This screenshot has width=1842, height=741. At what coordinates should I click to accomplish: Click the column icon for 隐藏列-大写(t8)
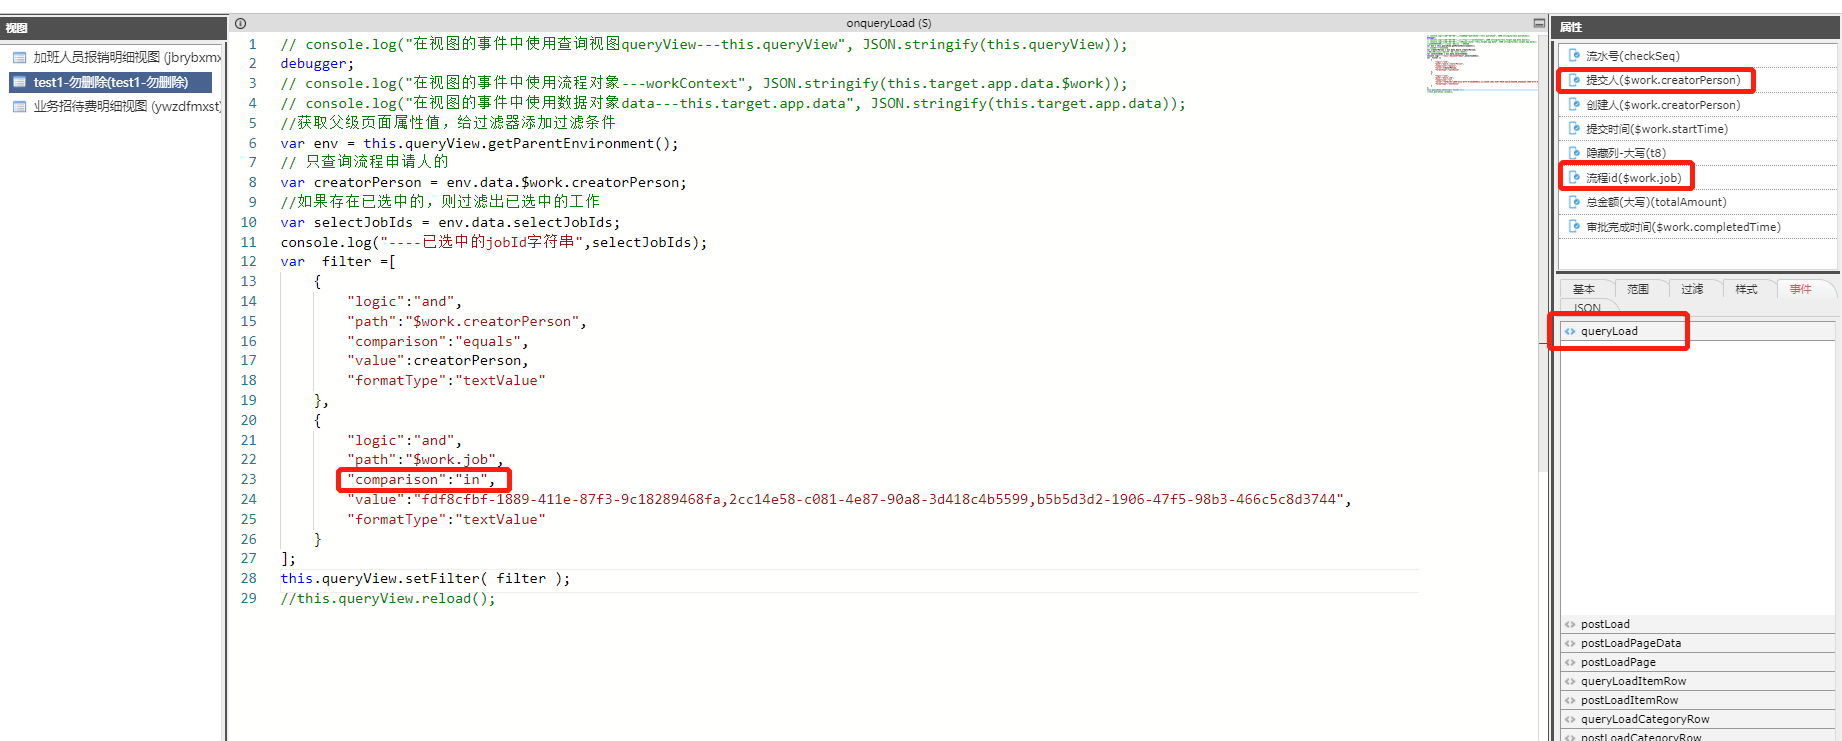(1574, 153)
